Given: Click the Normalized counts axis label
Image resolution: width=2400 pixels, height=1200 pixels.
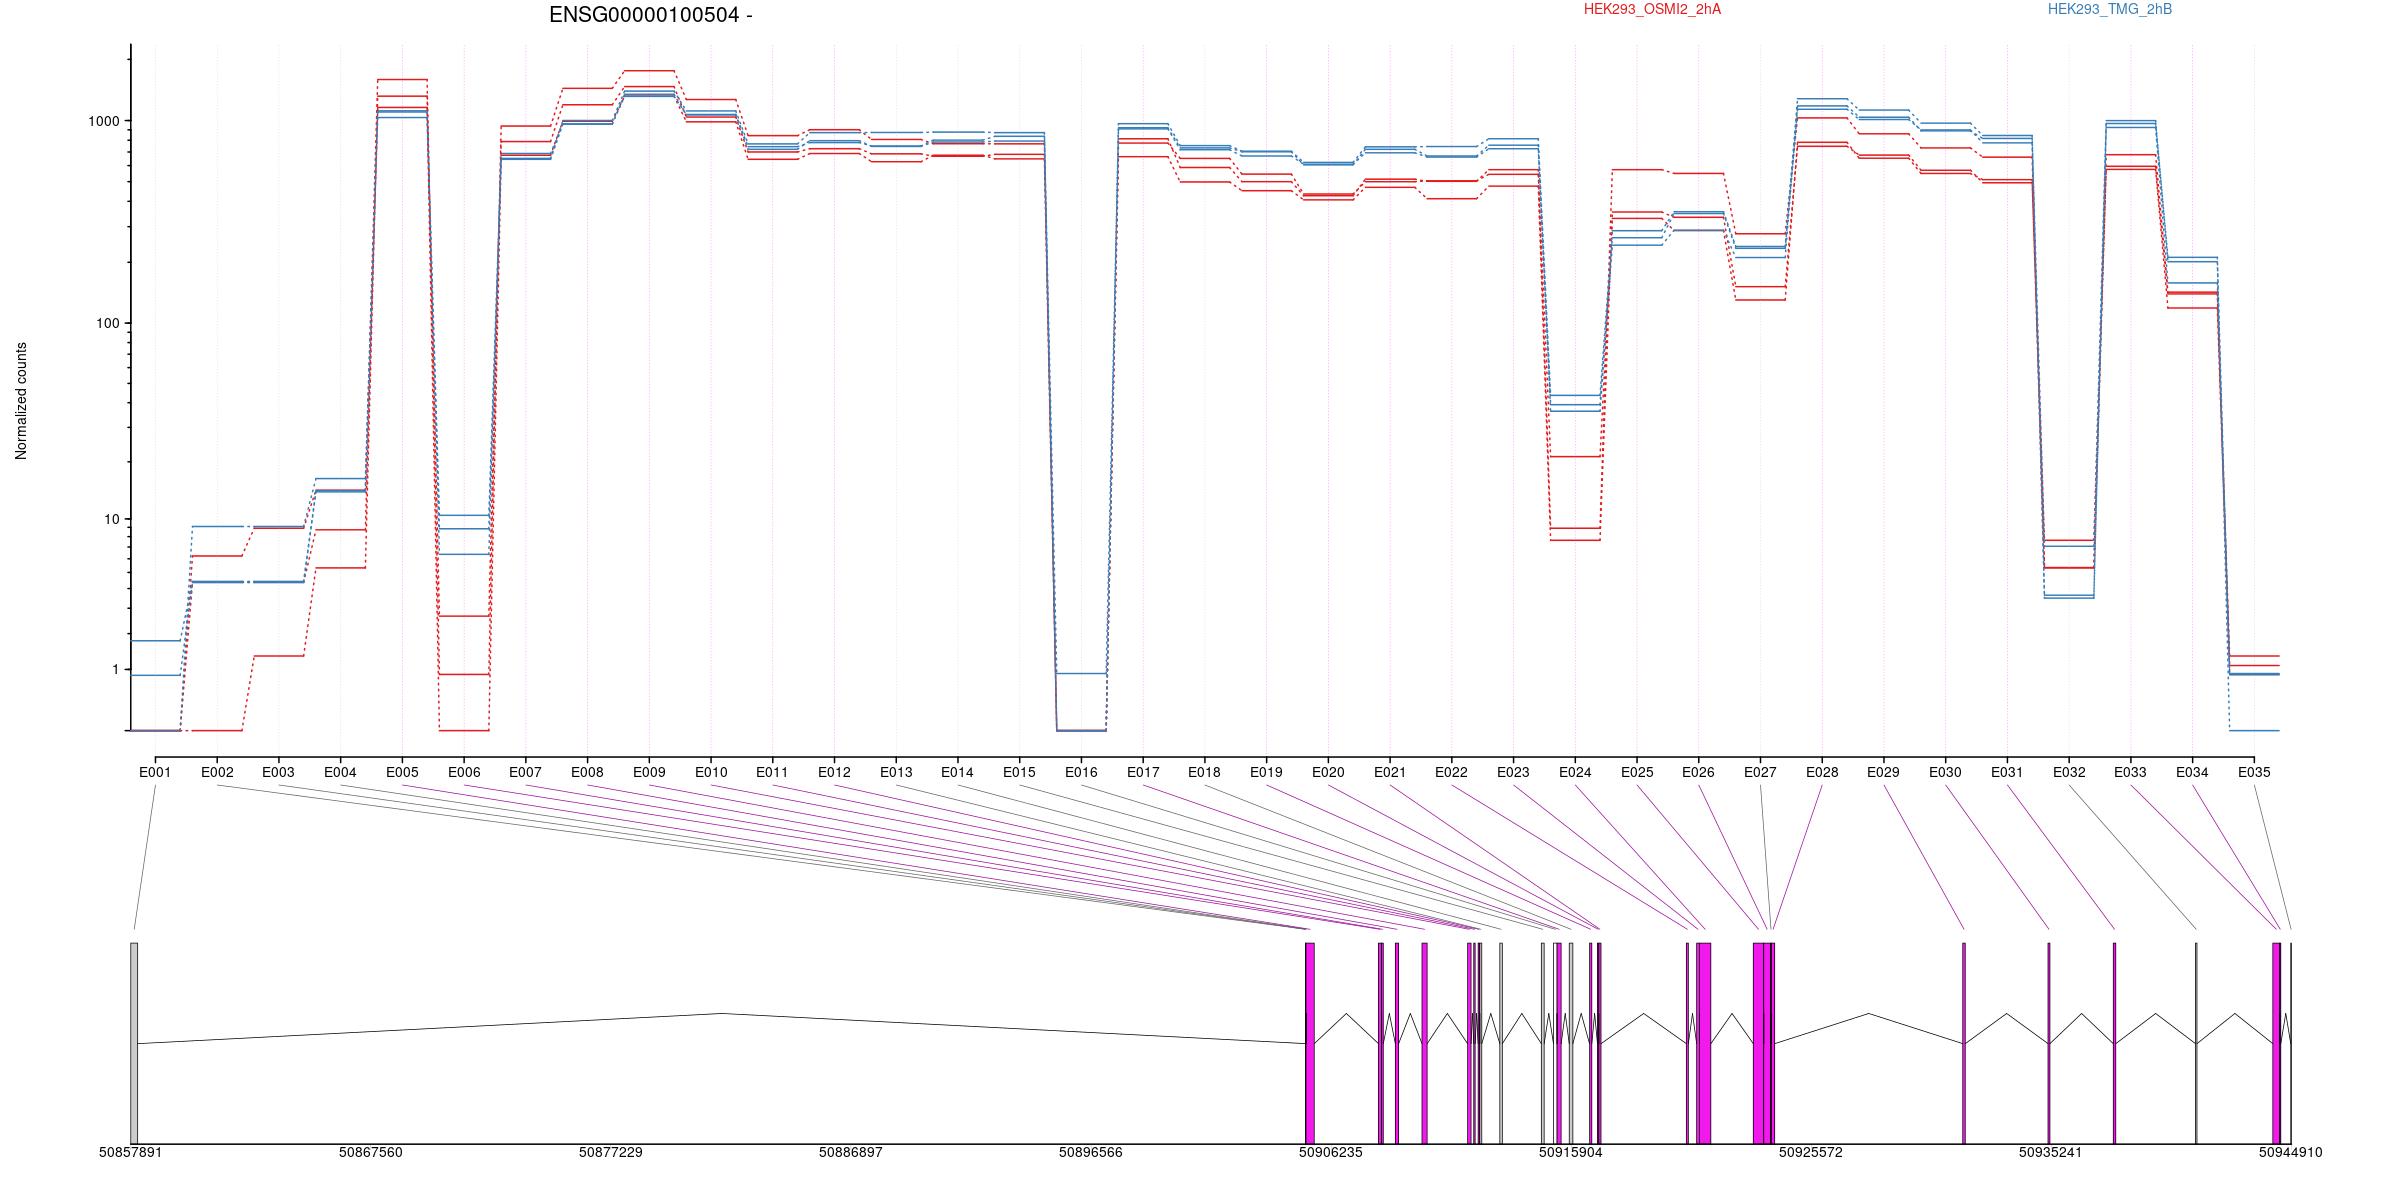Looking at the screenshot, I should 21,401.
